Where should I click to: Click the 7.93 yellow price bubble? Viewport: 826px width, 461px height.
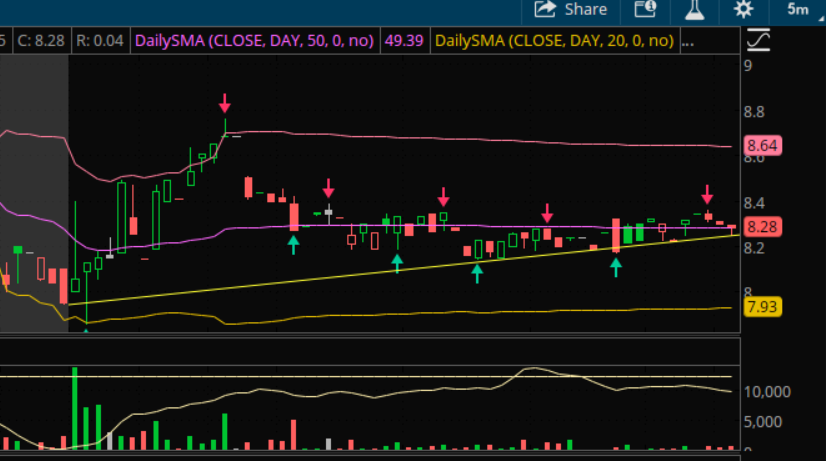762,307
